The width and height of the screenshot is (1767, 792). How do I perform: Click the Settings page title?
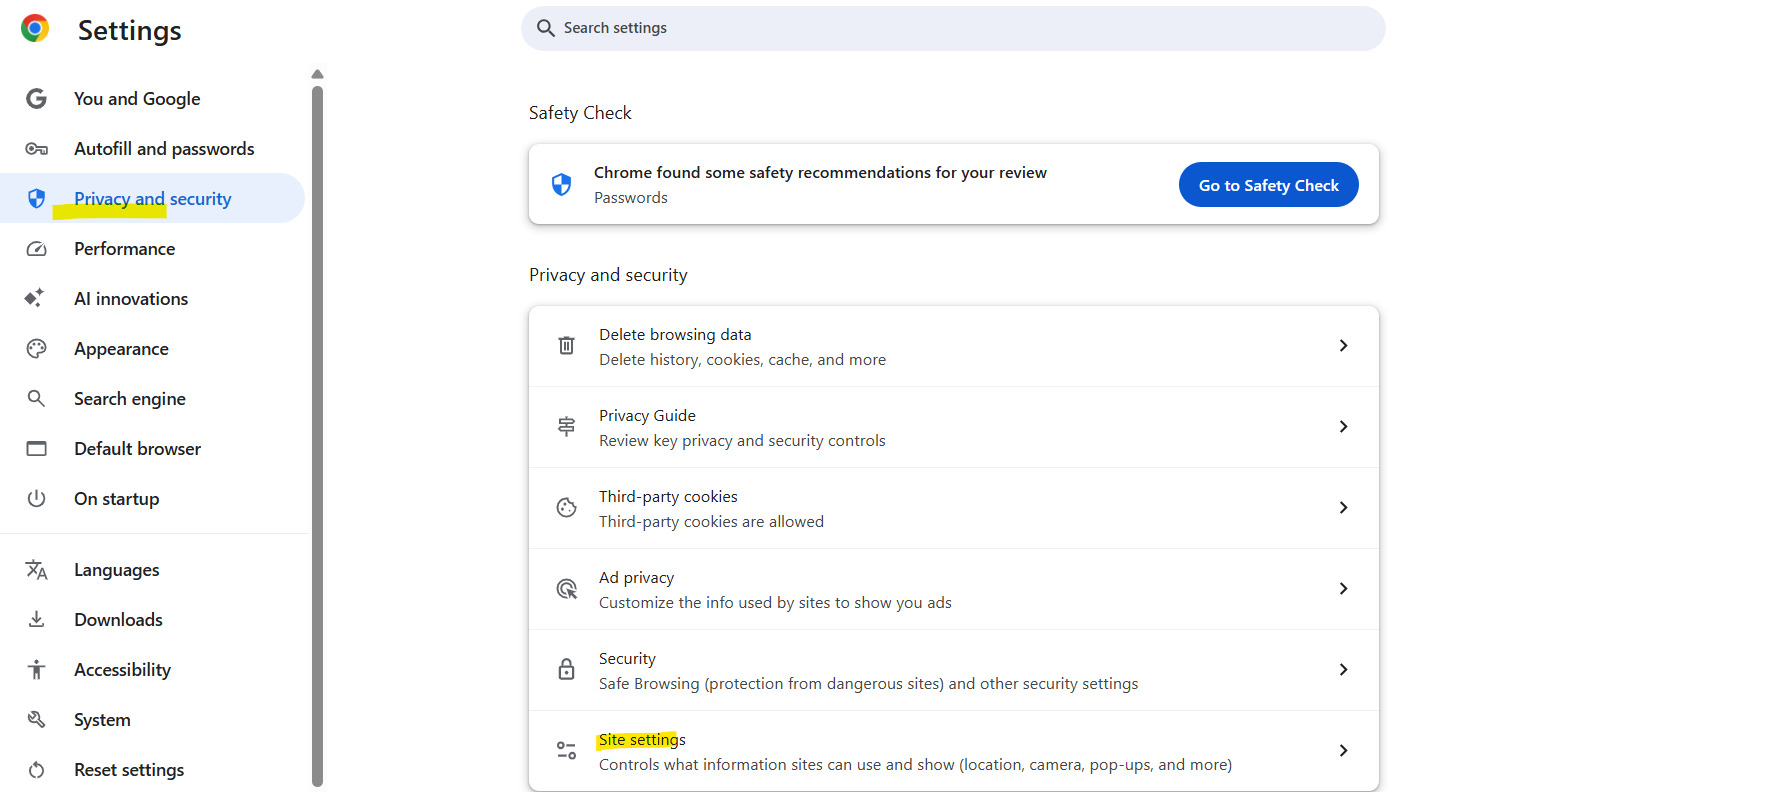(x=130, y=30)
